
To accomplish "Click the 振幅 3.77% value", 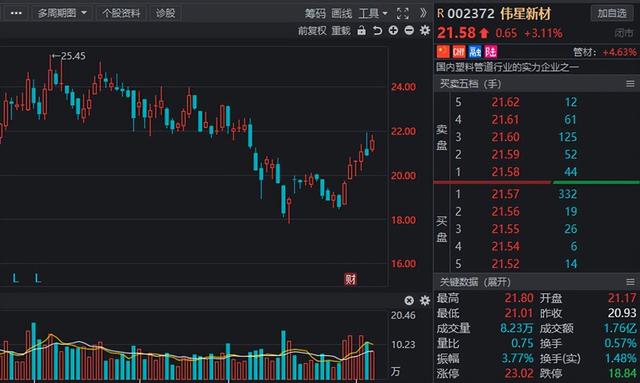I will coord(517,359).
